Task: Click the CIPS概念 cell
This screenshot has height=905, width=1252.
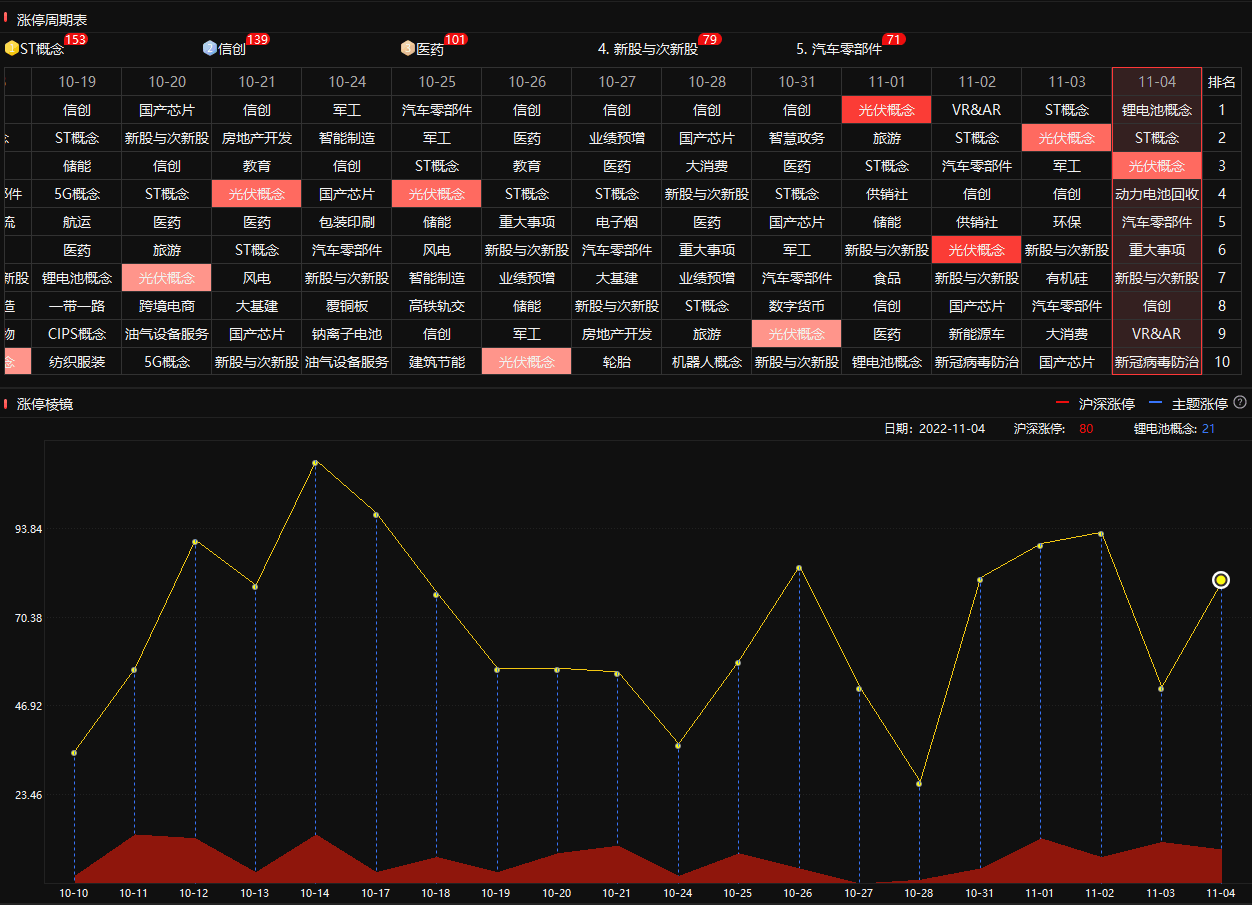Action: 77,334
